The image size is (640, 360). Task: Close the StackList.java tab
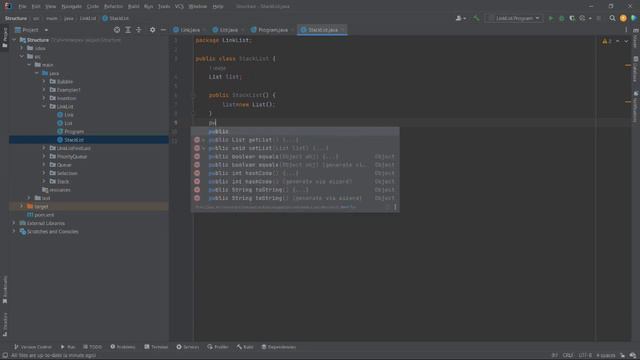(342, 30)
